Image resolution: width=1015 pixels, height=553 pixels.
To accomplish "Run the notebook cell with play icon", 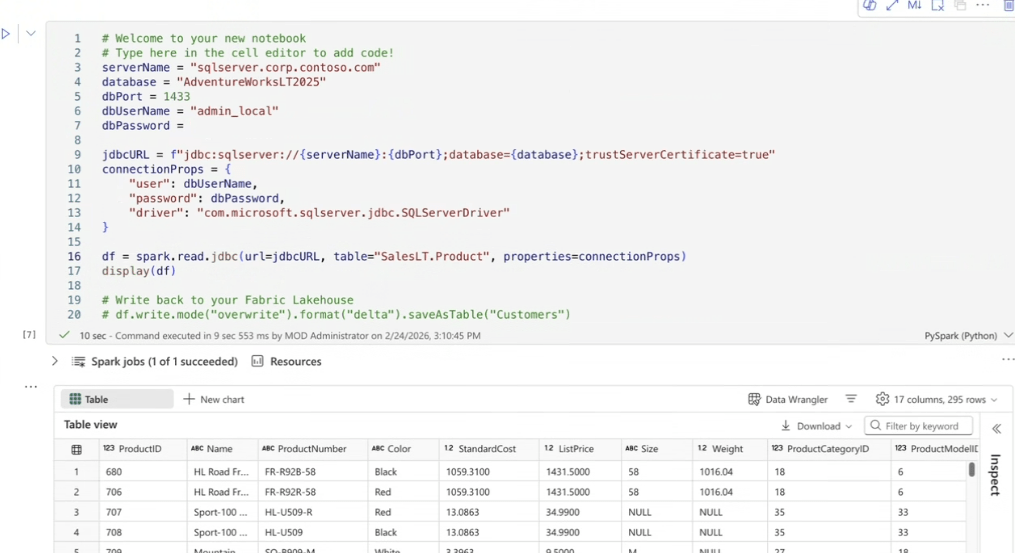I will click(x=6, y=34).
